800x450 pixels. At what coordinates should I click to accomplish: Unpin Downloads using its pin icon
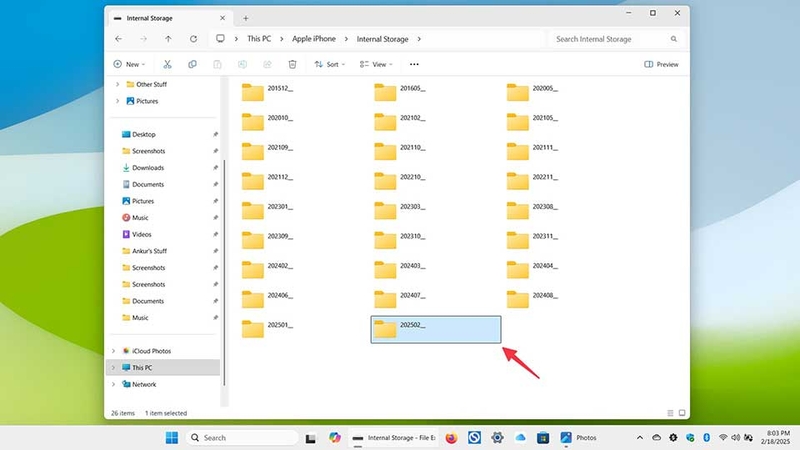(x=215, y=168)
